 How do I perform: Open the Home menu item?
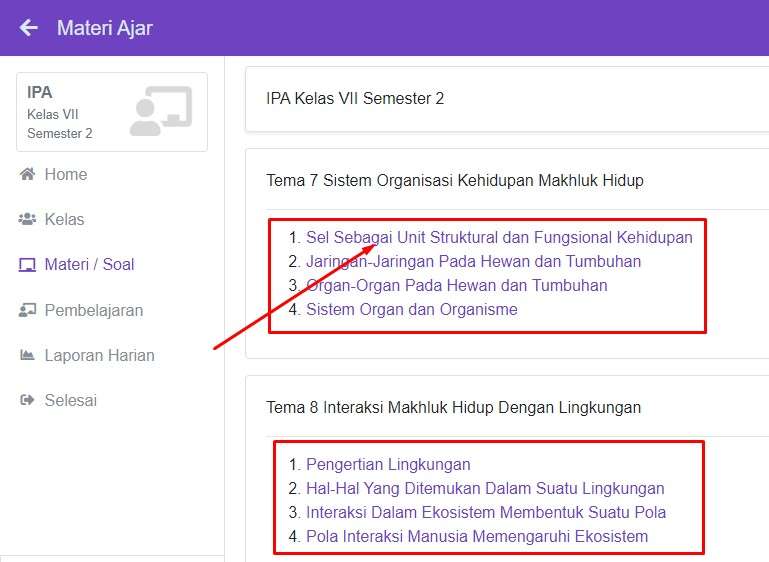point(66,175)
